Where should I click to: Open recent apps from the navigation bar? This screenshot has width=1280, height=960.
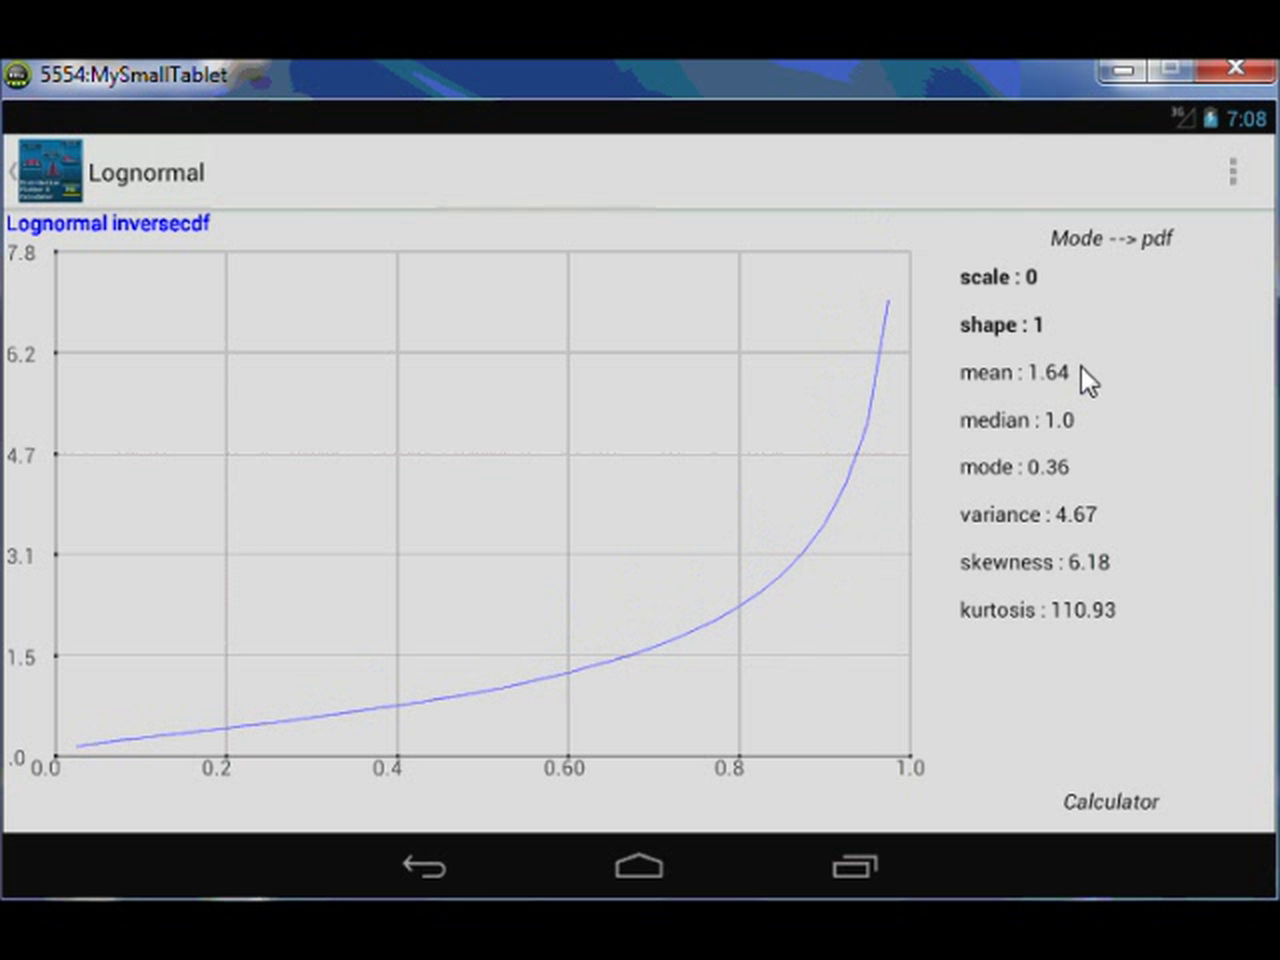pos(855,866)
